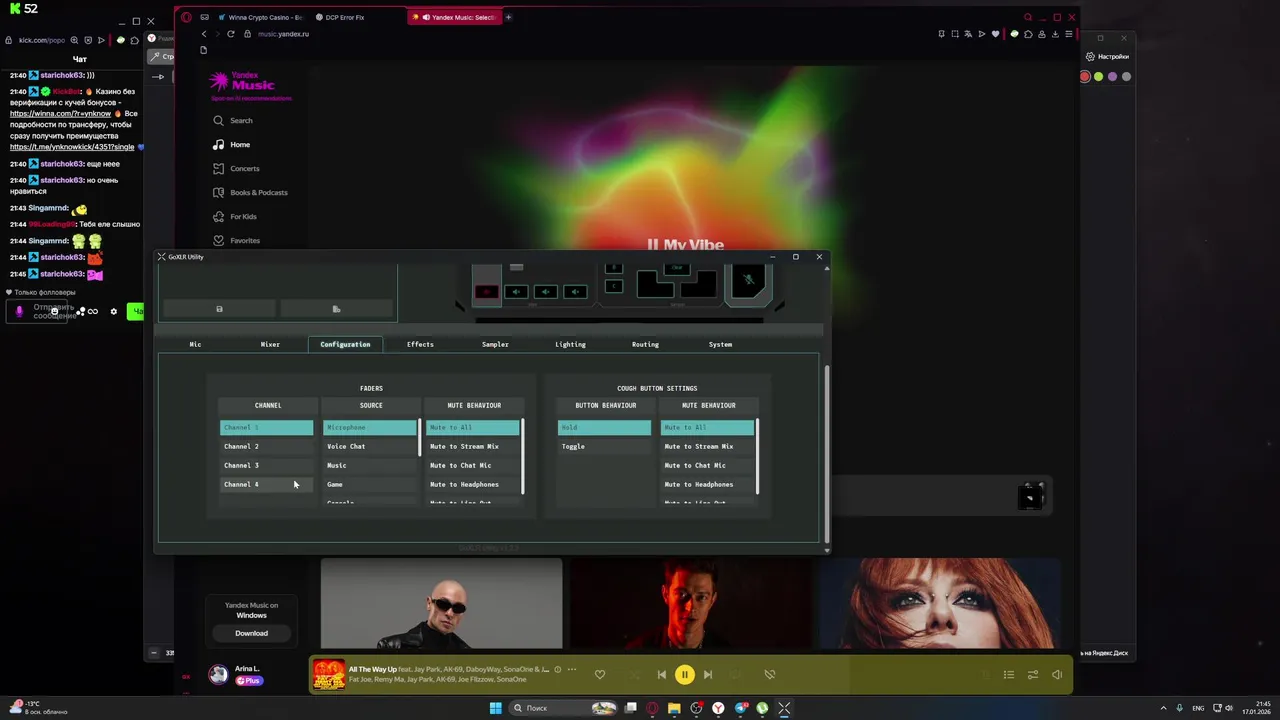This screenshot has width=1280, height=720.
Task: Choose fader Mute to Chat Mic
Action: click(472, 466)
